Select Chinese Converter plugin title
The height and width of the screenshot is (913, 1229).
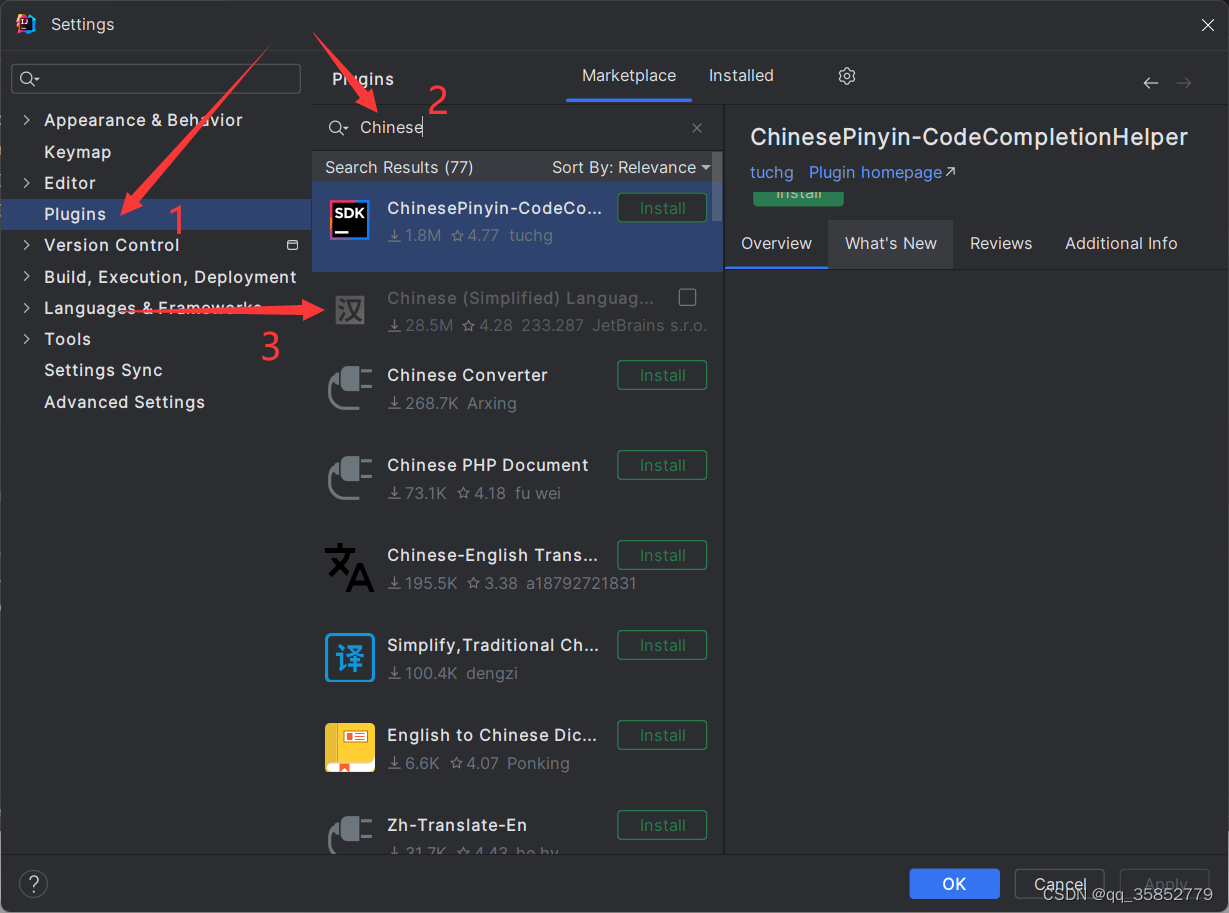click(x=467, y=375)
